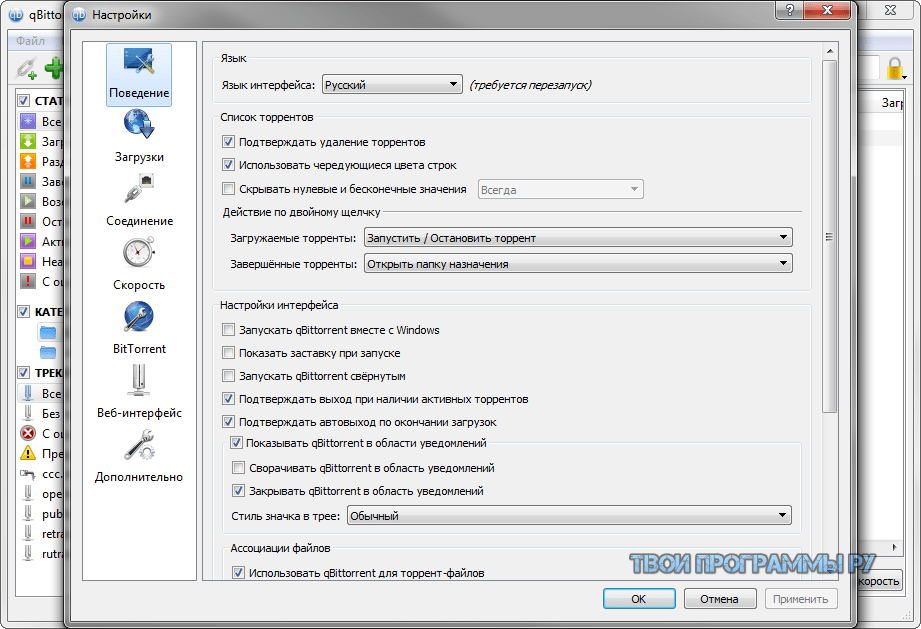The width and height of the screenshot is (921, 629).
Task: Toggle Подтверждать автовыход по окончании загрузок
Action: (228, 422)
